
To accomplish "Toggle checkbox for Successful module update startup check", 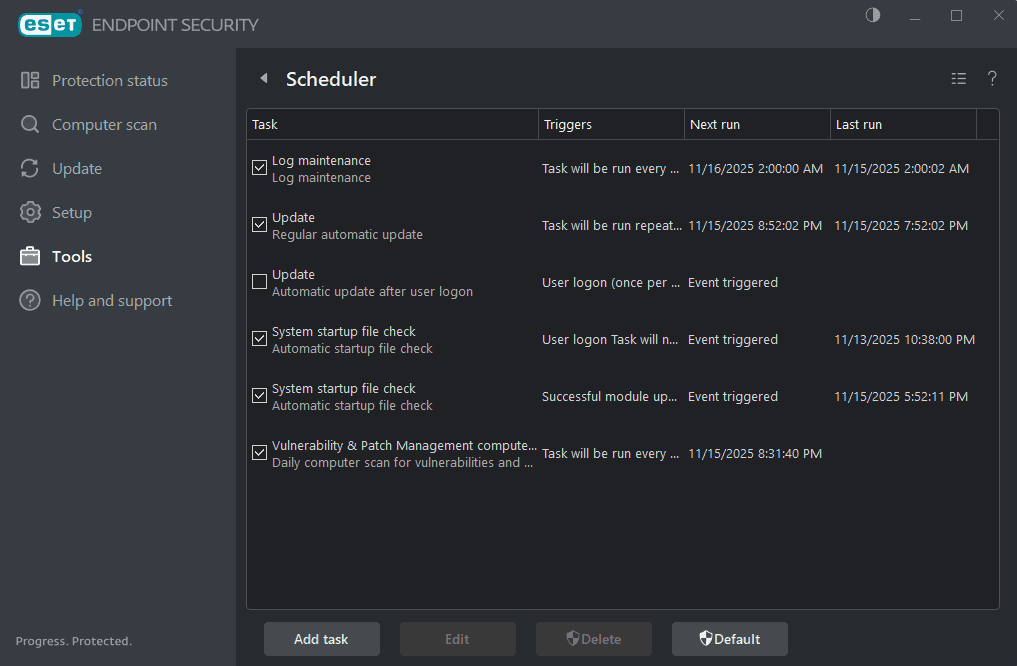I will pos(259,396).
